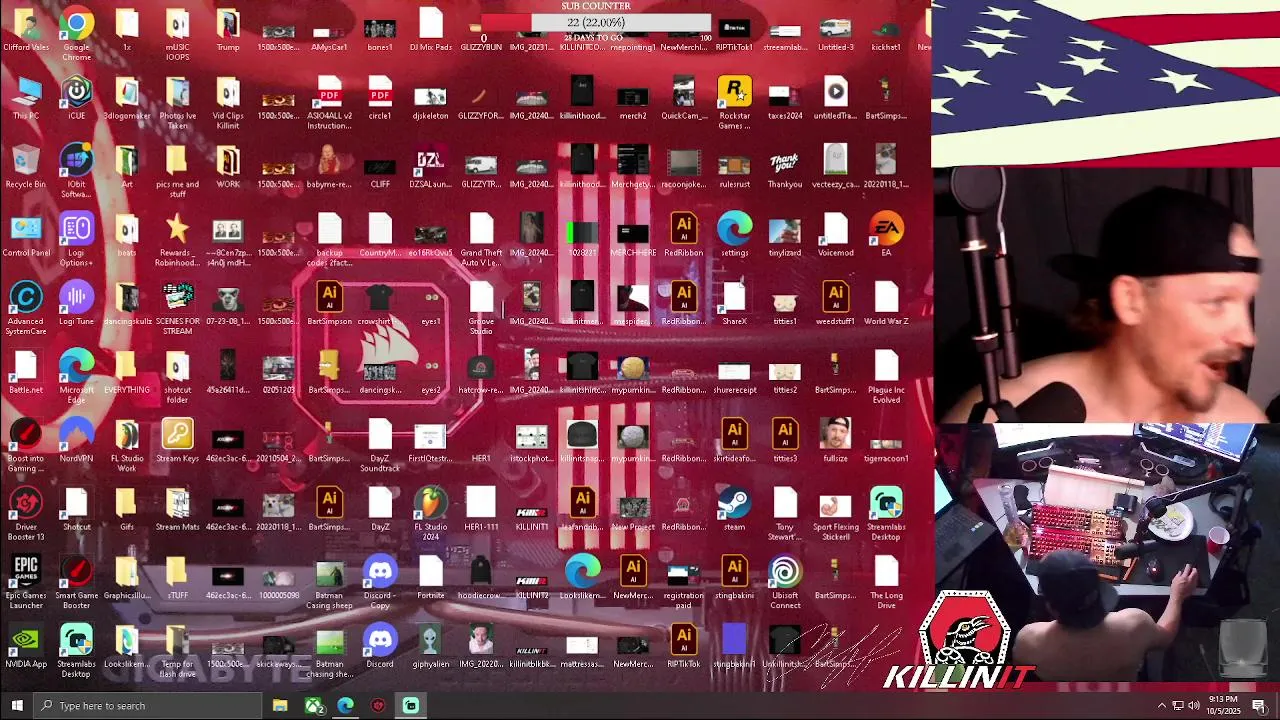Click the taskbar search box

click(147, 706)
